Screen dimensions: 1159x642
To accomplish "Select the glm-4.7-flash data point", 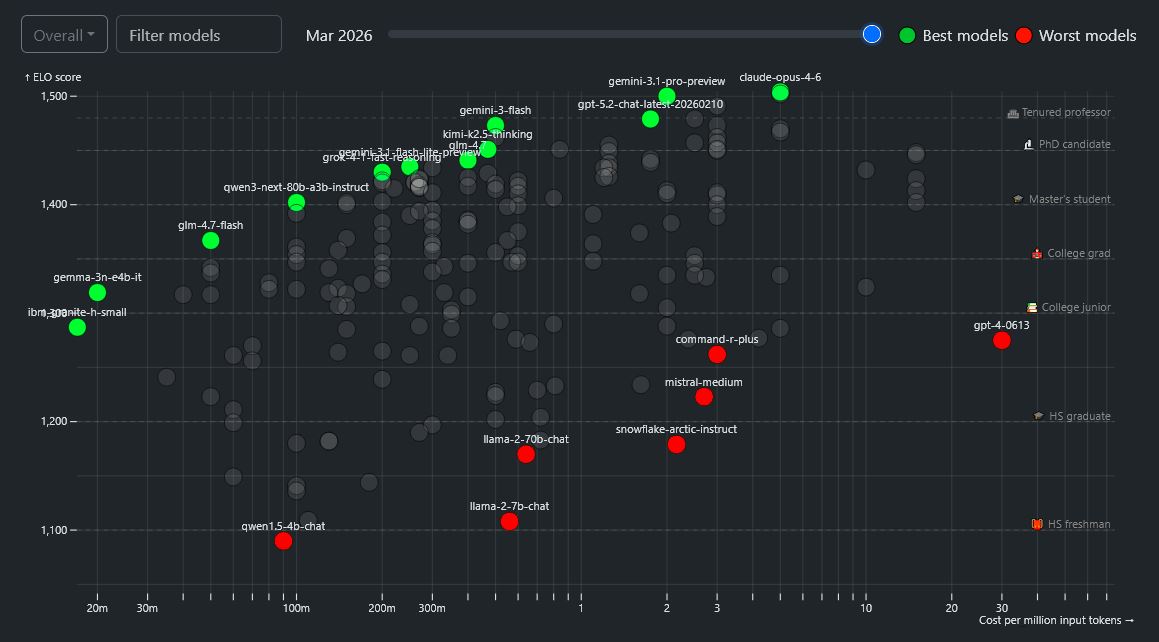I will click(x=211, y=240).
